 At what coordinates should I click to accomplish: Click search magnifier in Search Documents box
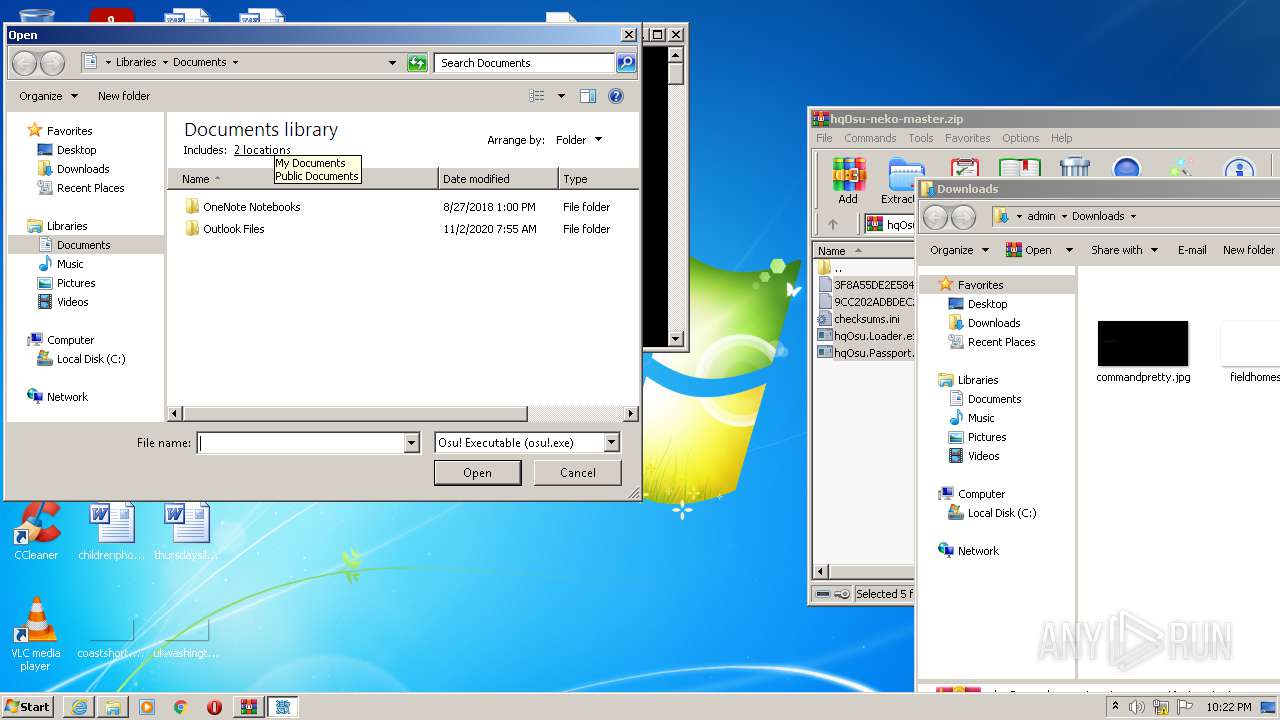pos(626,63)
